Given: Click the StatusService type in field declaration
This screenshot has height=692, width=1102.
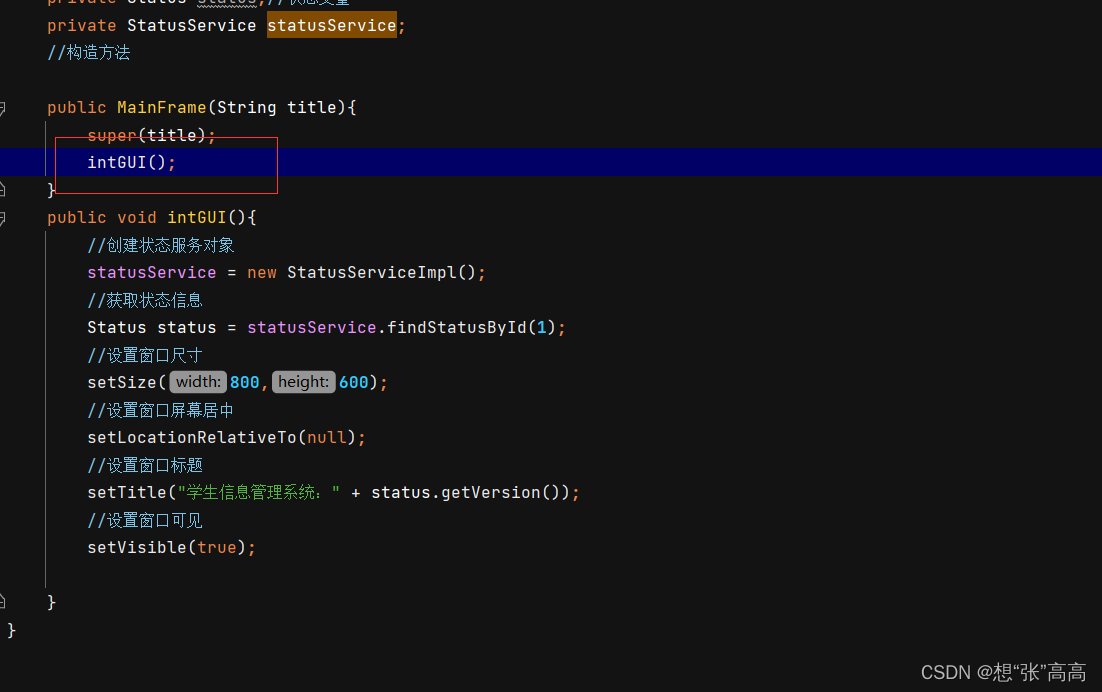Looking at the screenshot, I should (192, 26).
